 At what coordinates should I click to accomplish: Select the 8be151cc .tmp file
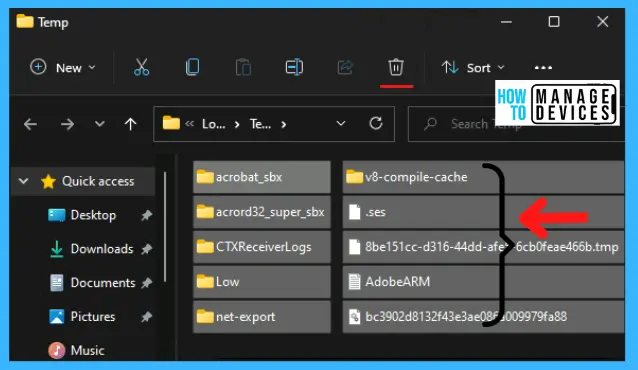(483, 247)
